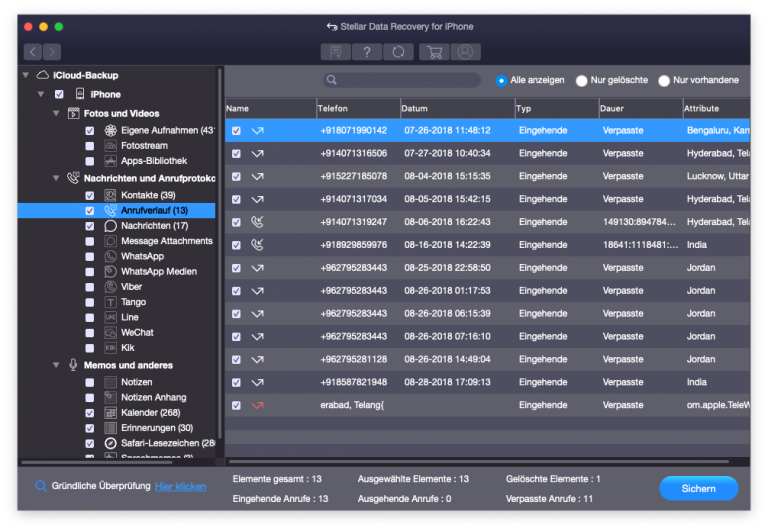
Task: Click the sidebar horizontal scrollbar
Action: [97, 462]
